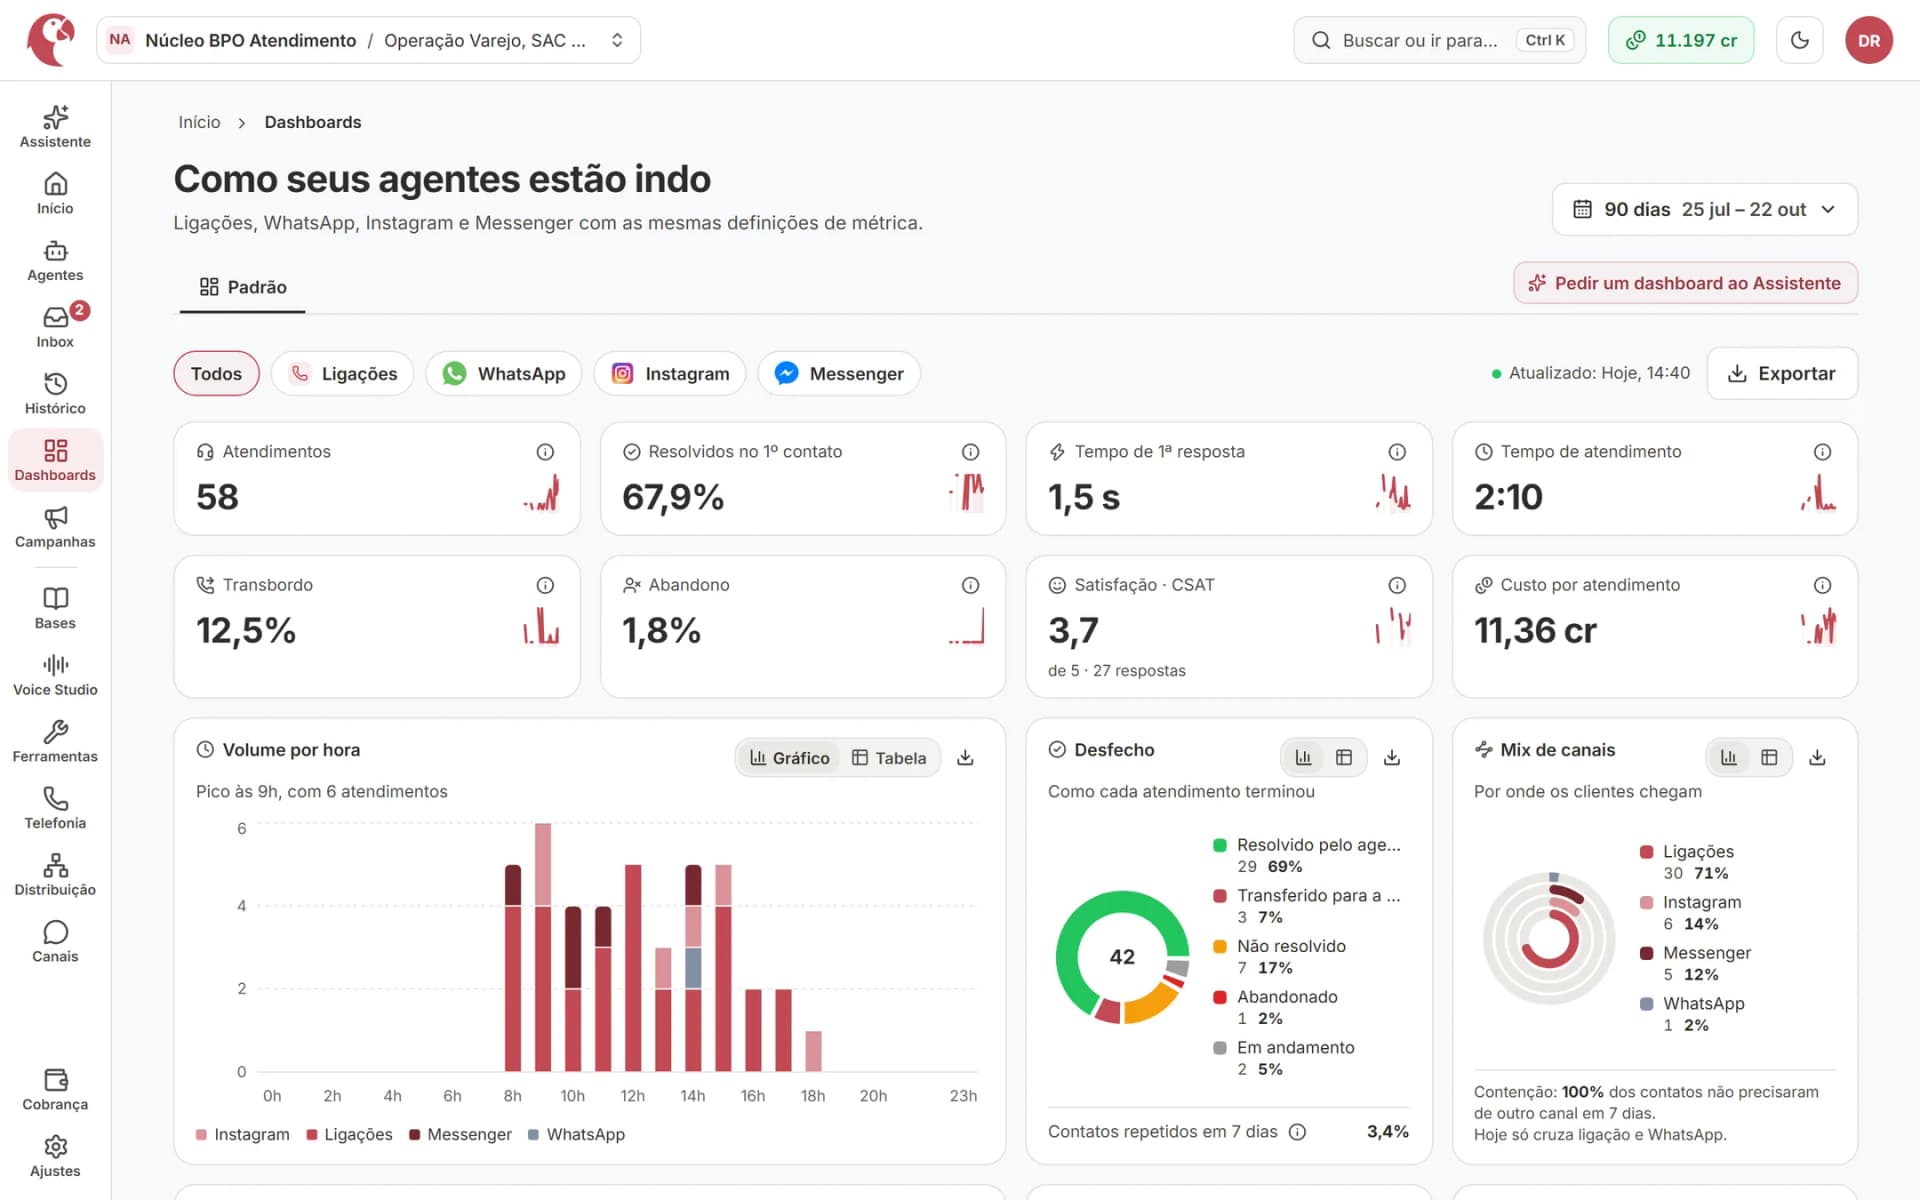Open Núcleo BPO Atendimento workspace switcher
1920x1200 pixels.
368,40
